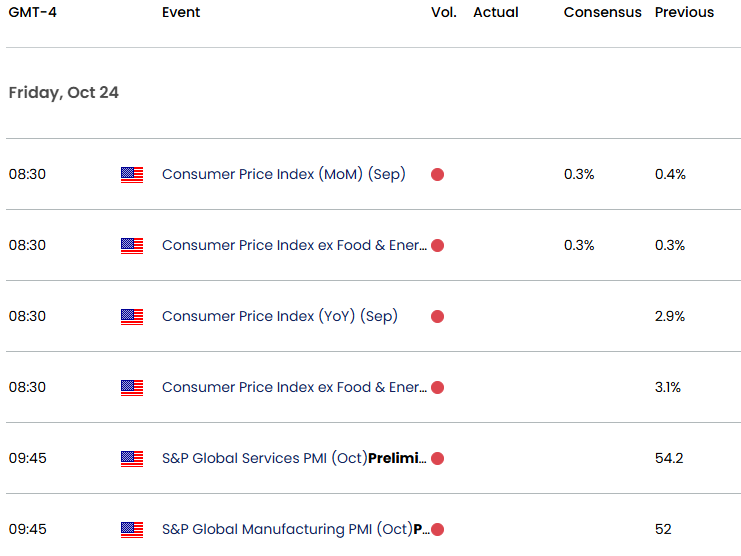
Task: Click US flag beside Consumer Price Index (YoY)
Action: (132, 316)
